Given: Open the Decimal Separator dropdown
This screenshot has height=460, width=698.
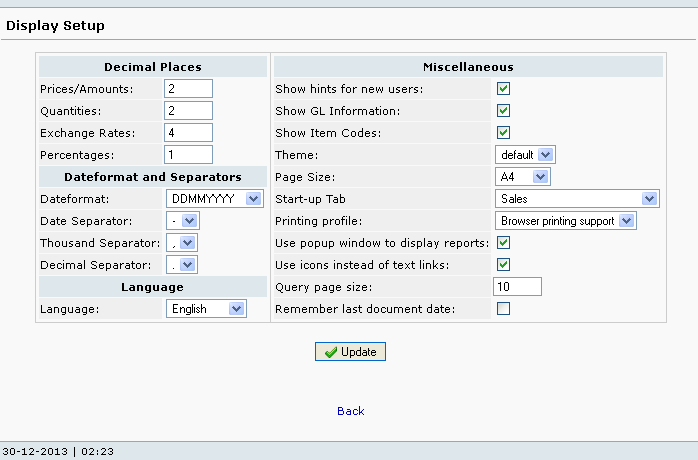Looking at the screenshot, I should pos(182,265).
